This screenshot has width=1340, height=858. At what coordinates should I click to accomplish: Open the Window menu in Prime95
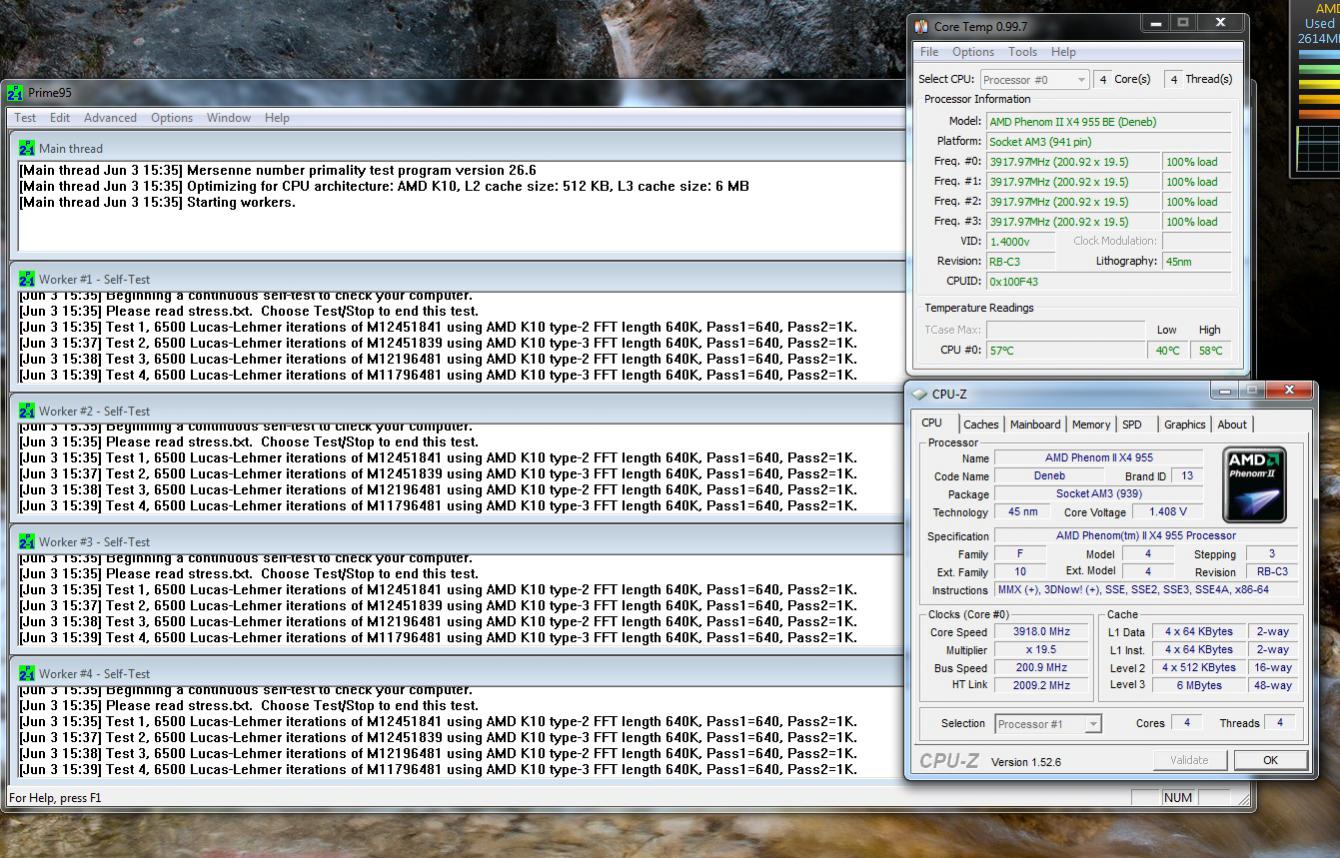click(229, 118)
